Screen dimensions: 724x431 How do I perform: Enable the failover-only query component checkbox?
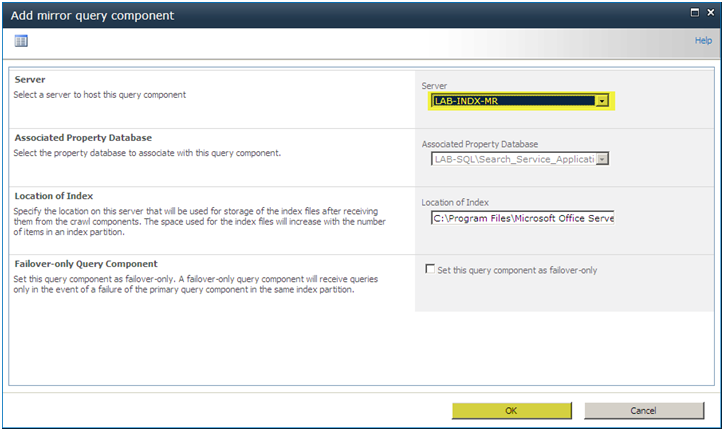[430, 269]
